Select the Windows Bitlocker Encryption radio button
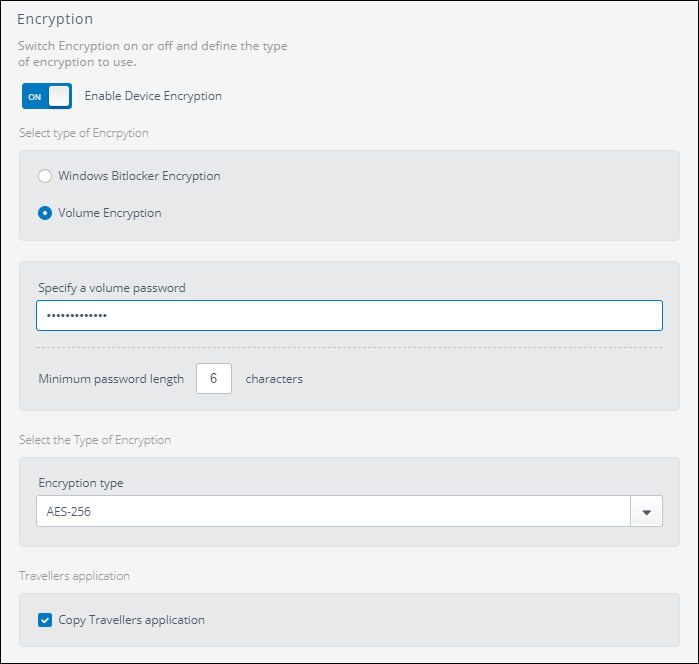This screenshot has height=664, width=699. 44,176
